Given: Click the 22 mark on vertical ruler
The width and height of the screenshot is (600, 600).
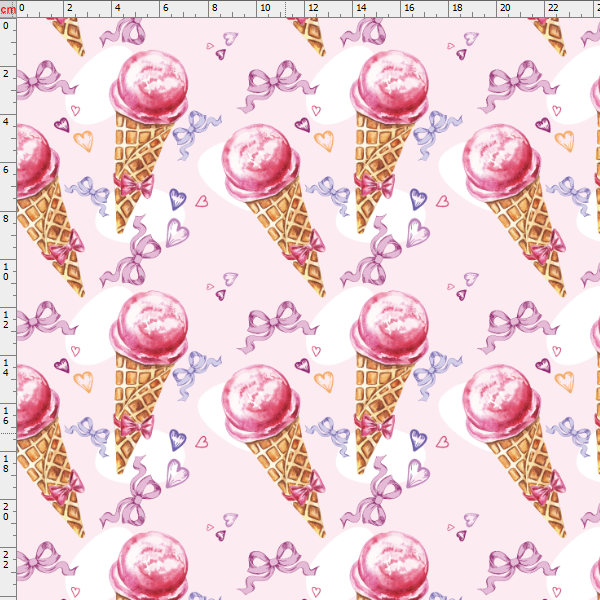Looking at the screenshot, I should [x=6, y=560].
